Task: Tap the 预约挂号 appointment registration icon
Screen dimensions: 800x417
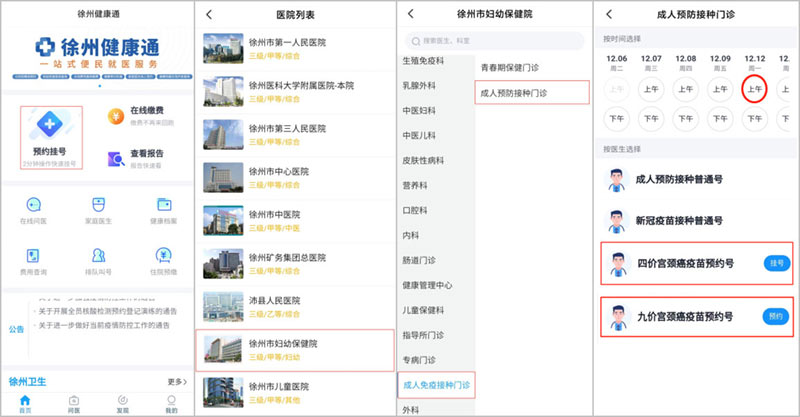Action: [48, 123]
